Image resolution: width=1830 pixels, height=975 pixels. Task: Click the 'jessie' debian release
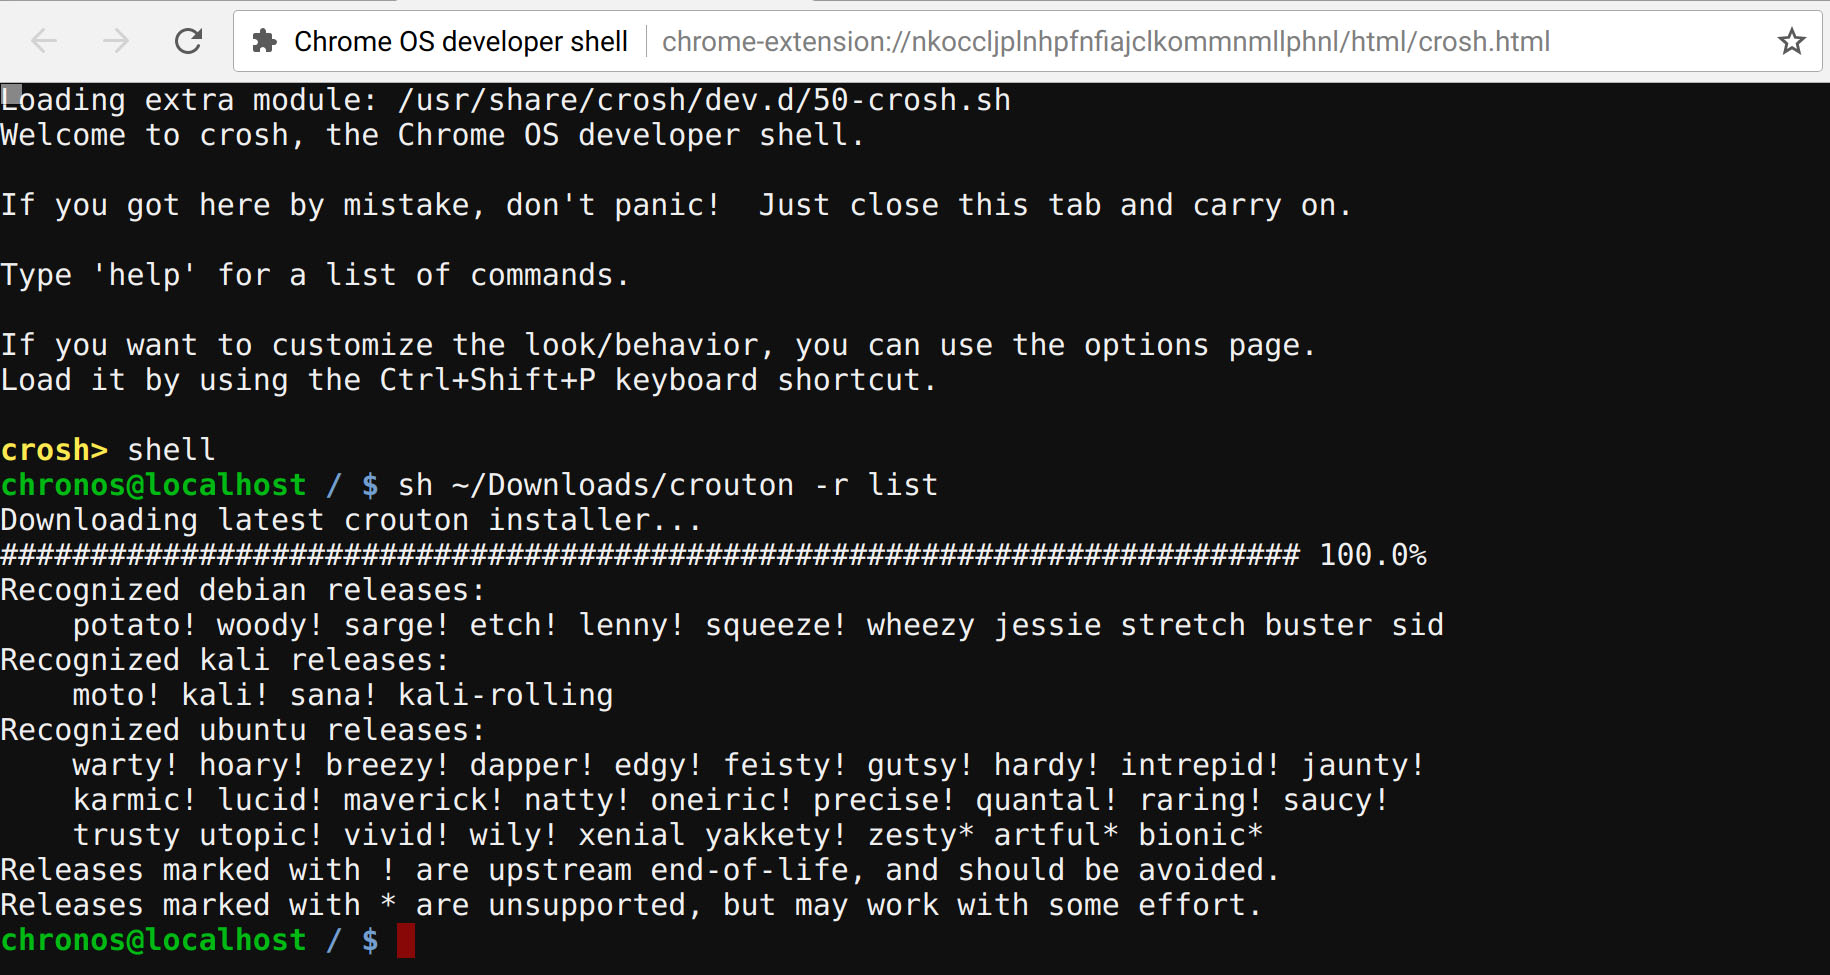point(1047,625)
